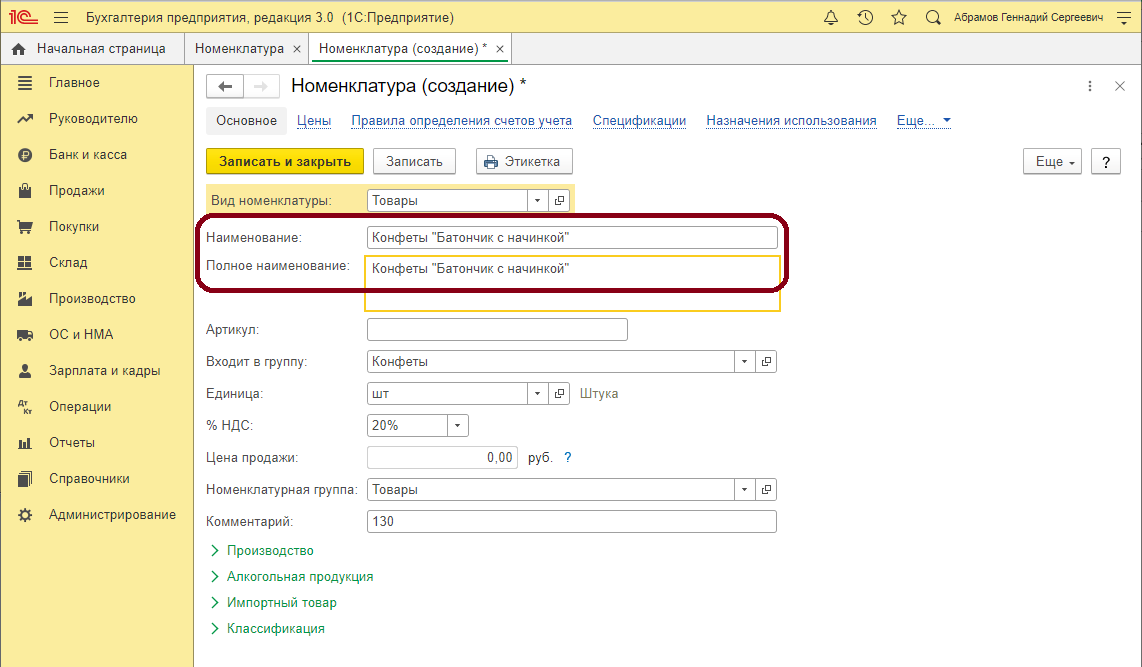Open the Единица dropdown arrow

[537, 394]
